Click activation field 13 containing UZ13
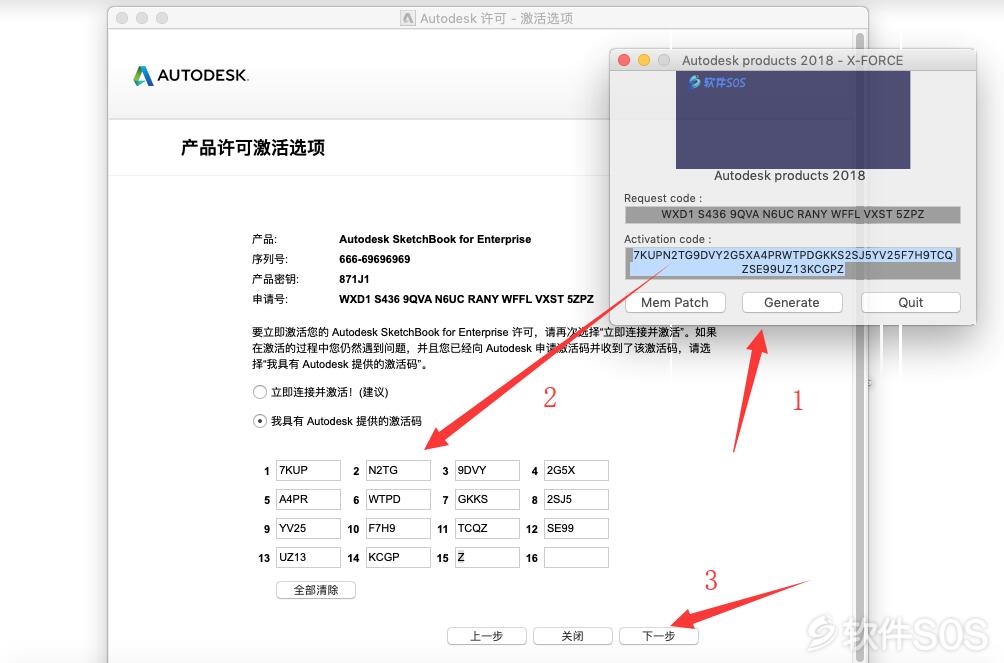The width and height of the screenshot is (1004, 663). point(308,557)
